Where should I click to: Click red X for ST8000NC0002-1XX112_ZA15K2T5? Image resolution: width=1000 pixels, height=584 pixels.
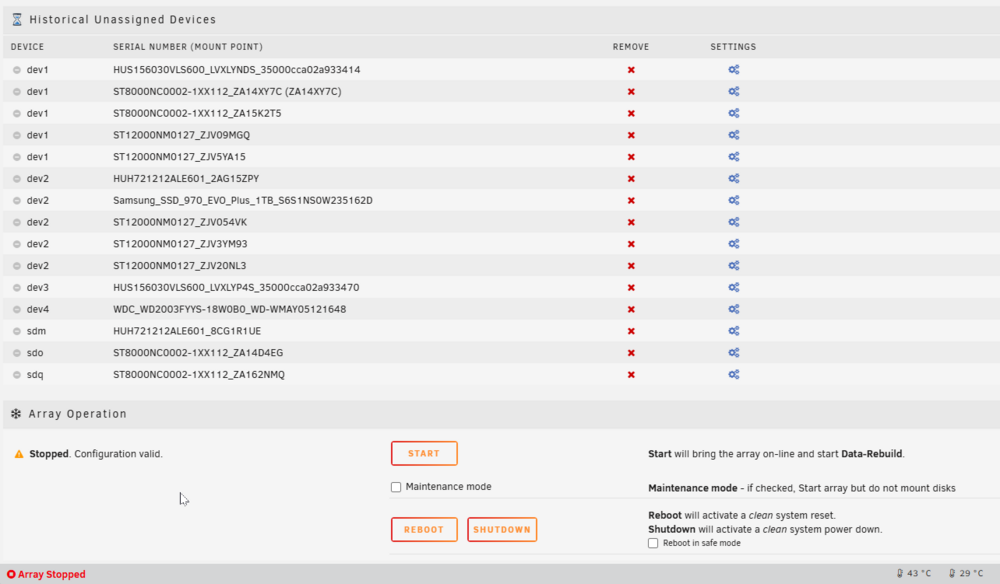pos(631,113)
